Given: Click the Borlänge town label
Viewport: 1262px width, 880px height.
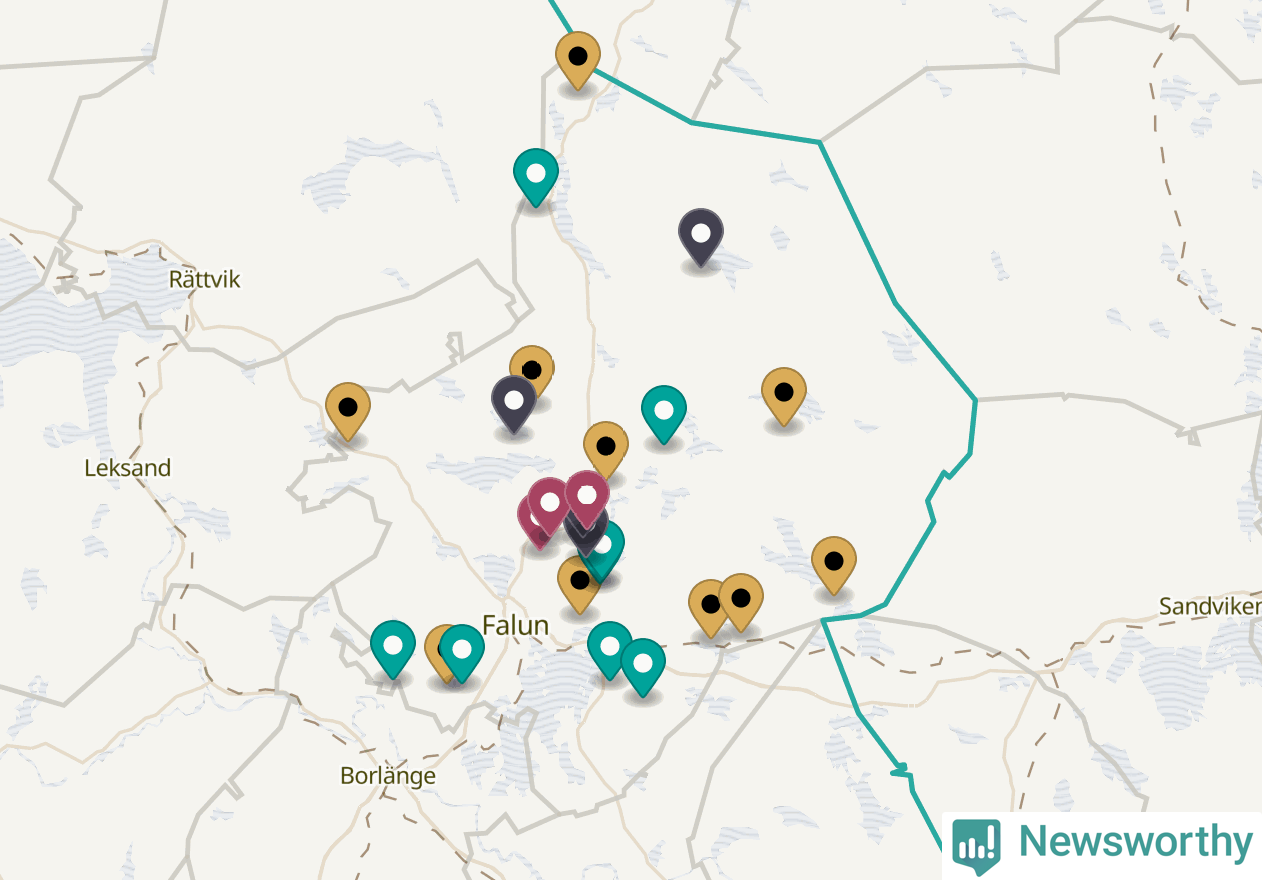Looking at the screenshot, I should point(388,776).
